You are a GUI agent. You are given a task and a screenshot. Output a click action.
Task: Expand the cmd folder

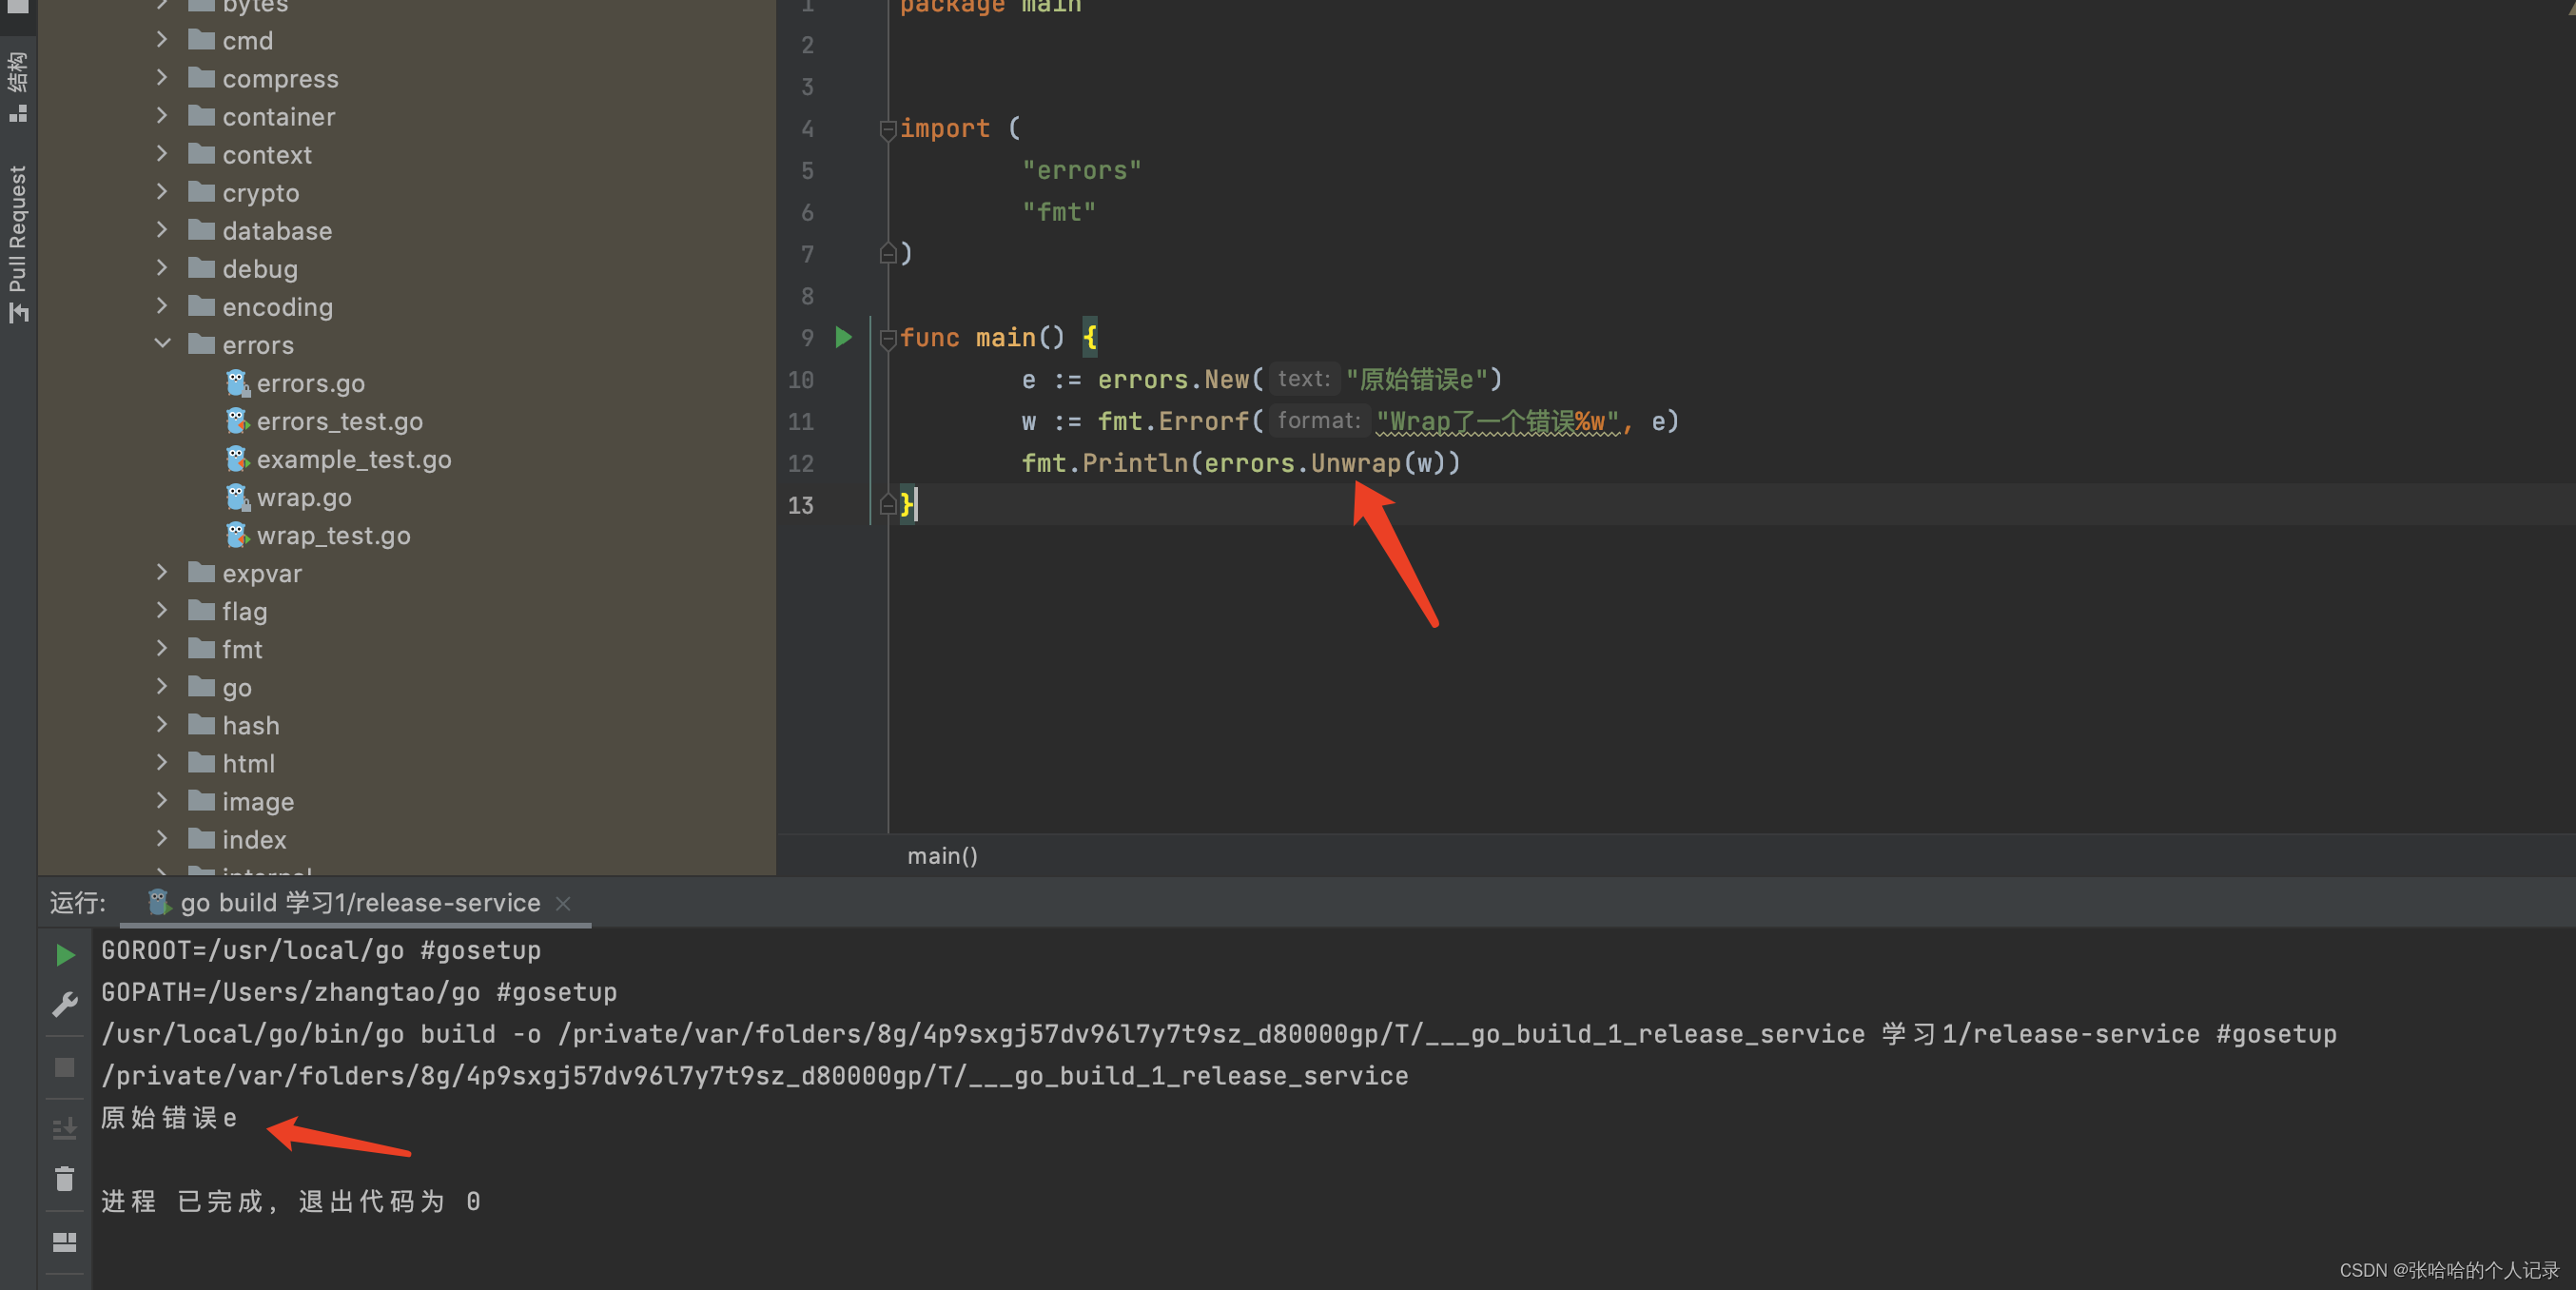point(162,40)
